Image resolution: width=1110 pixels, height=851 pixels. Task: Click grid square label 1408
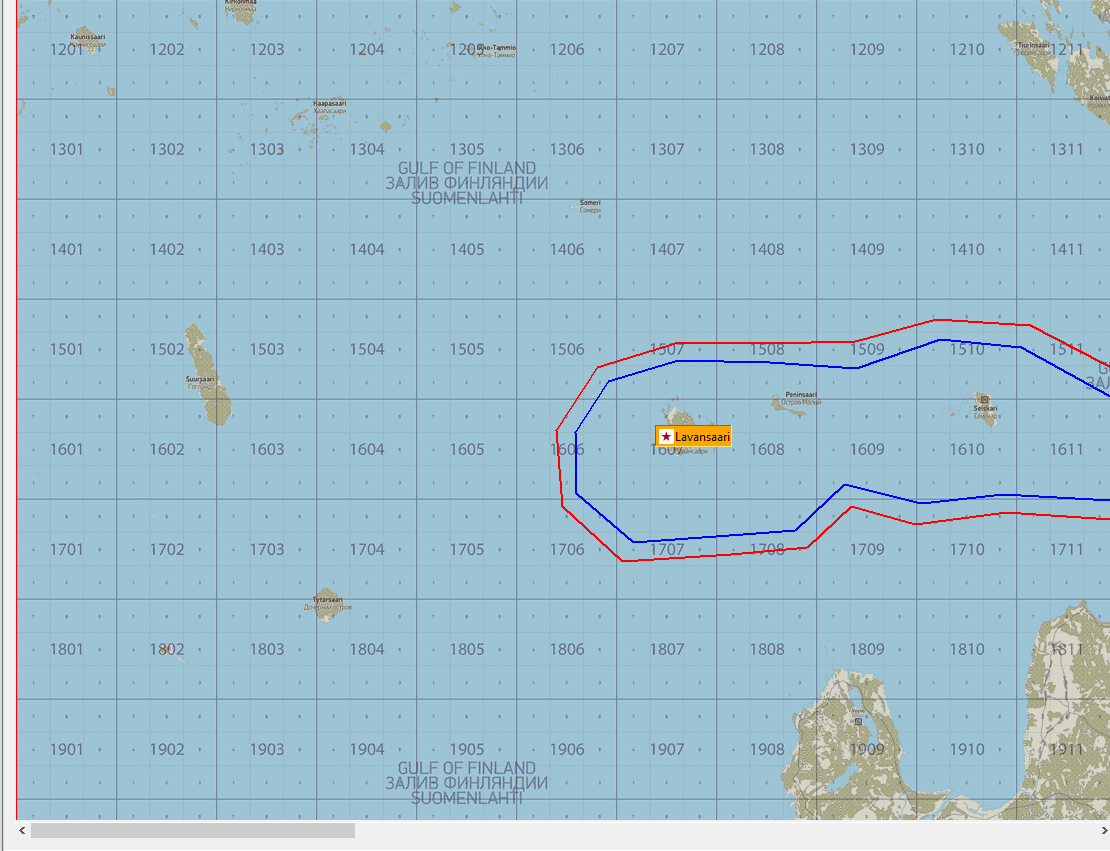tap(767, 250)
